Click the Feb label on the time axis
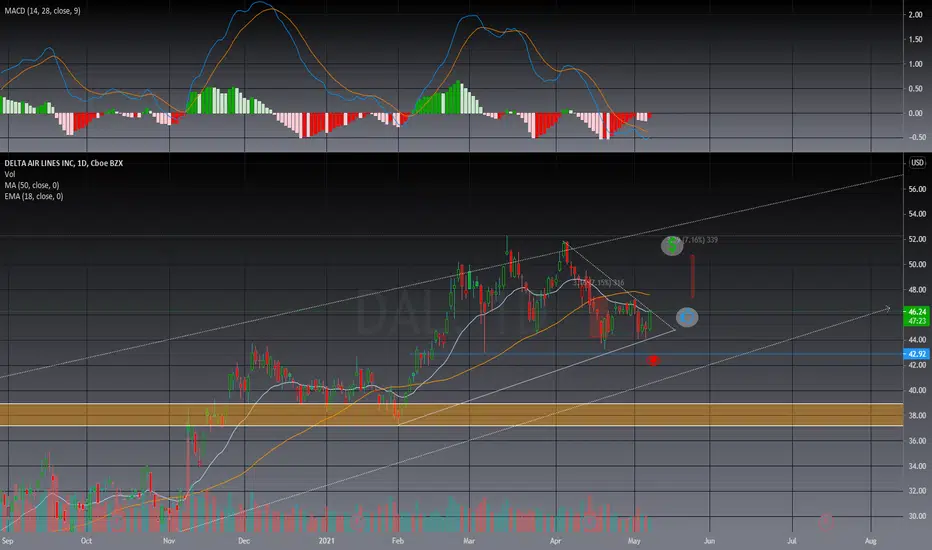The width and height of the screenshot is (932, 550). point(398,541)
